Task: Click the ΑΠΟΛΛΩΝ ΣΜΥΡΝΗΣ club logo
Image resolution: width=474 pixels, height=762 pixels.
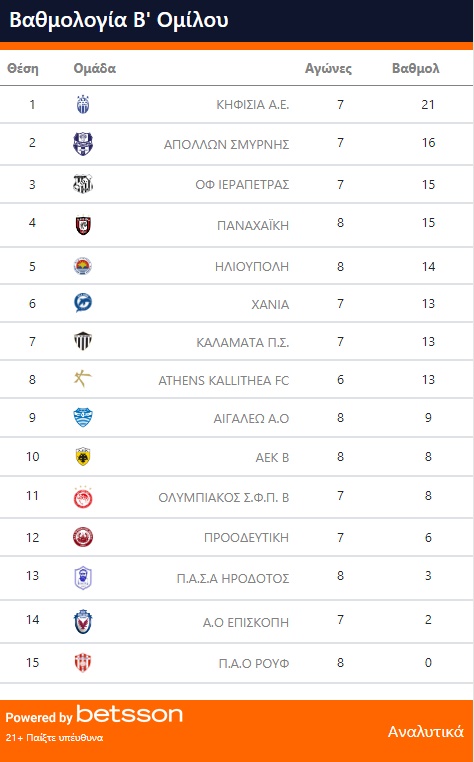Action: (x=83, y=144)
